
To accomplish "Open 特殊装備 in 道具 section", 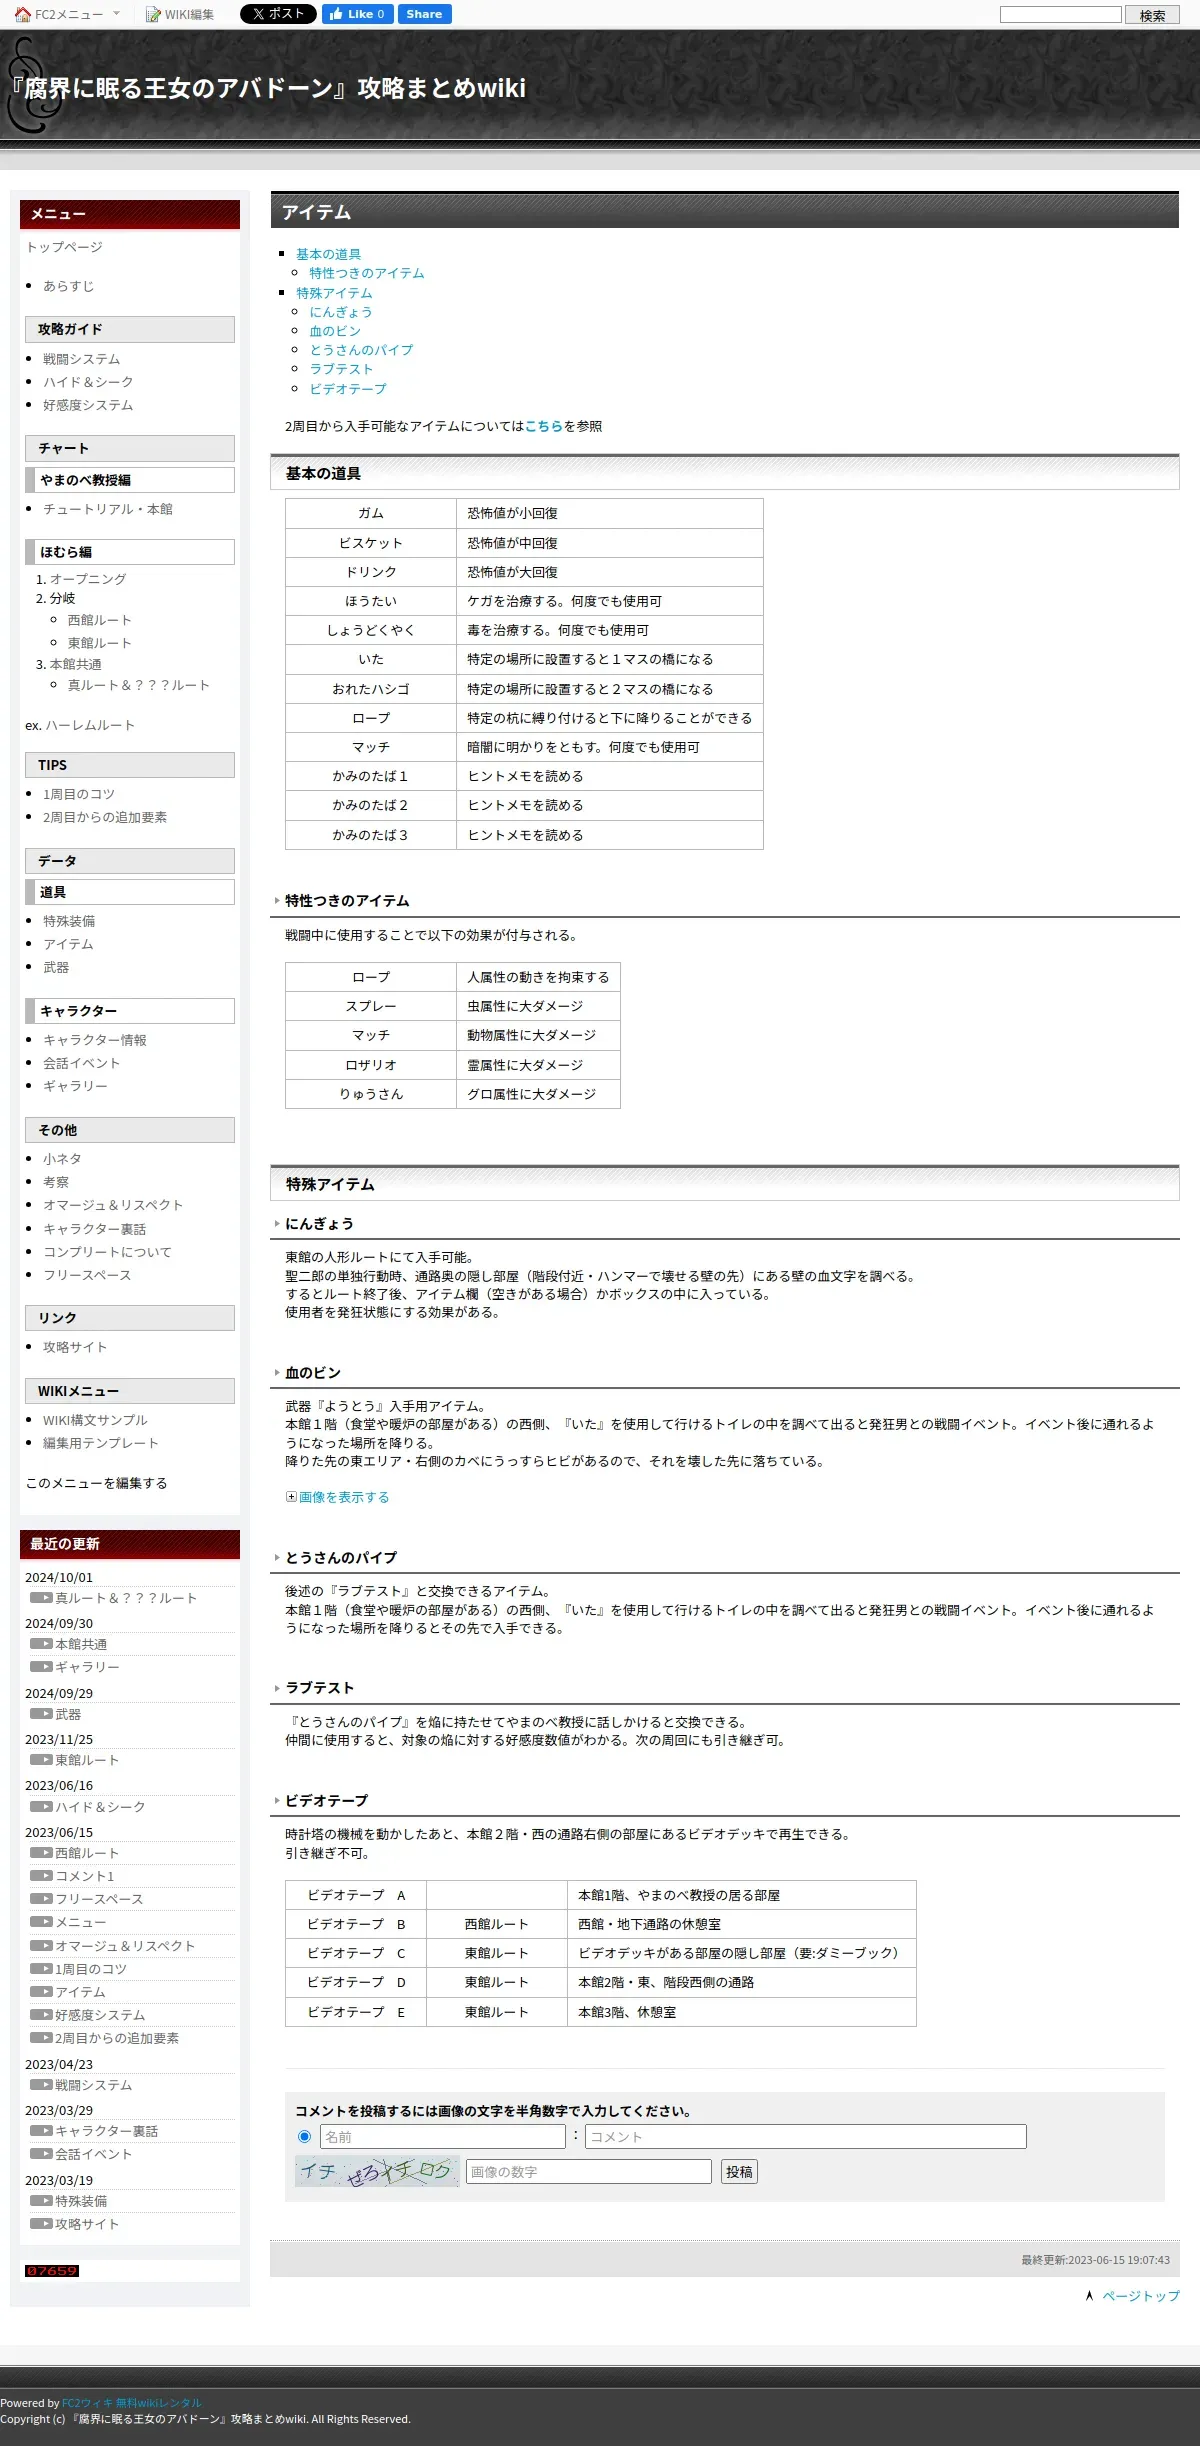I will (x=69, y=921).
